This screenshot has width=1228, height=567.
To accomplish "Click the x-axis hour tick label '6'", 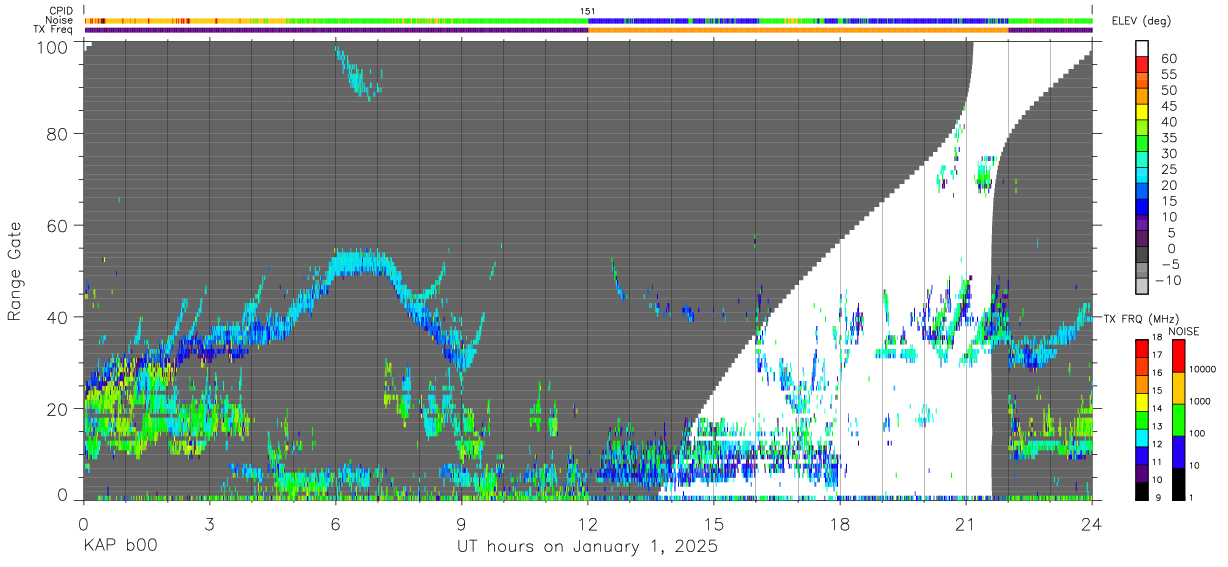I will pos(336,523).
